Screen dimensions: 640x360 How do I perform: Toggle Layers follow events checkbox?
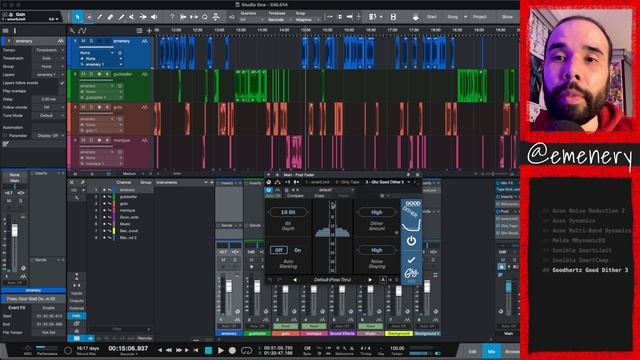pyautogui.click(x=62, y=83)
